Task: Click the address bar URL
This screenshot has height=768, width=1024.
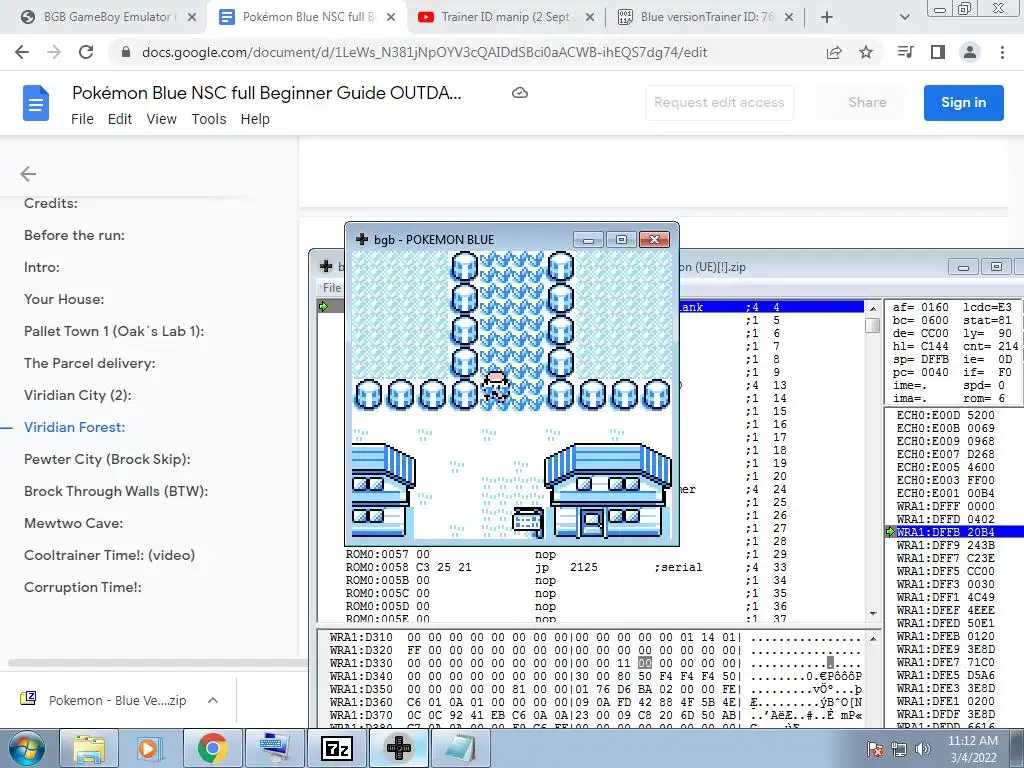Action: tap(424, 52)
